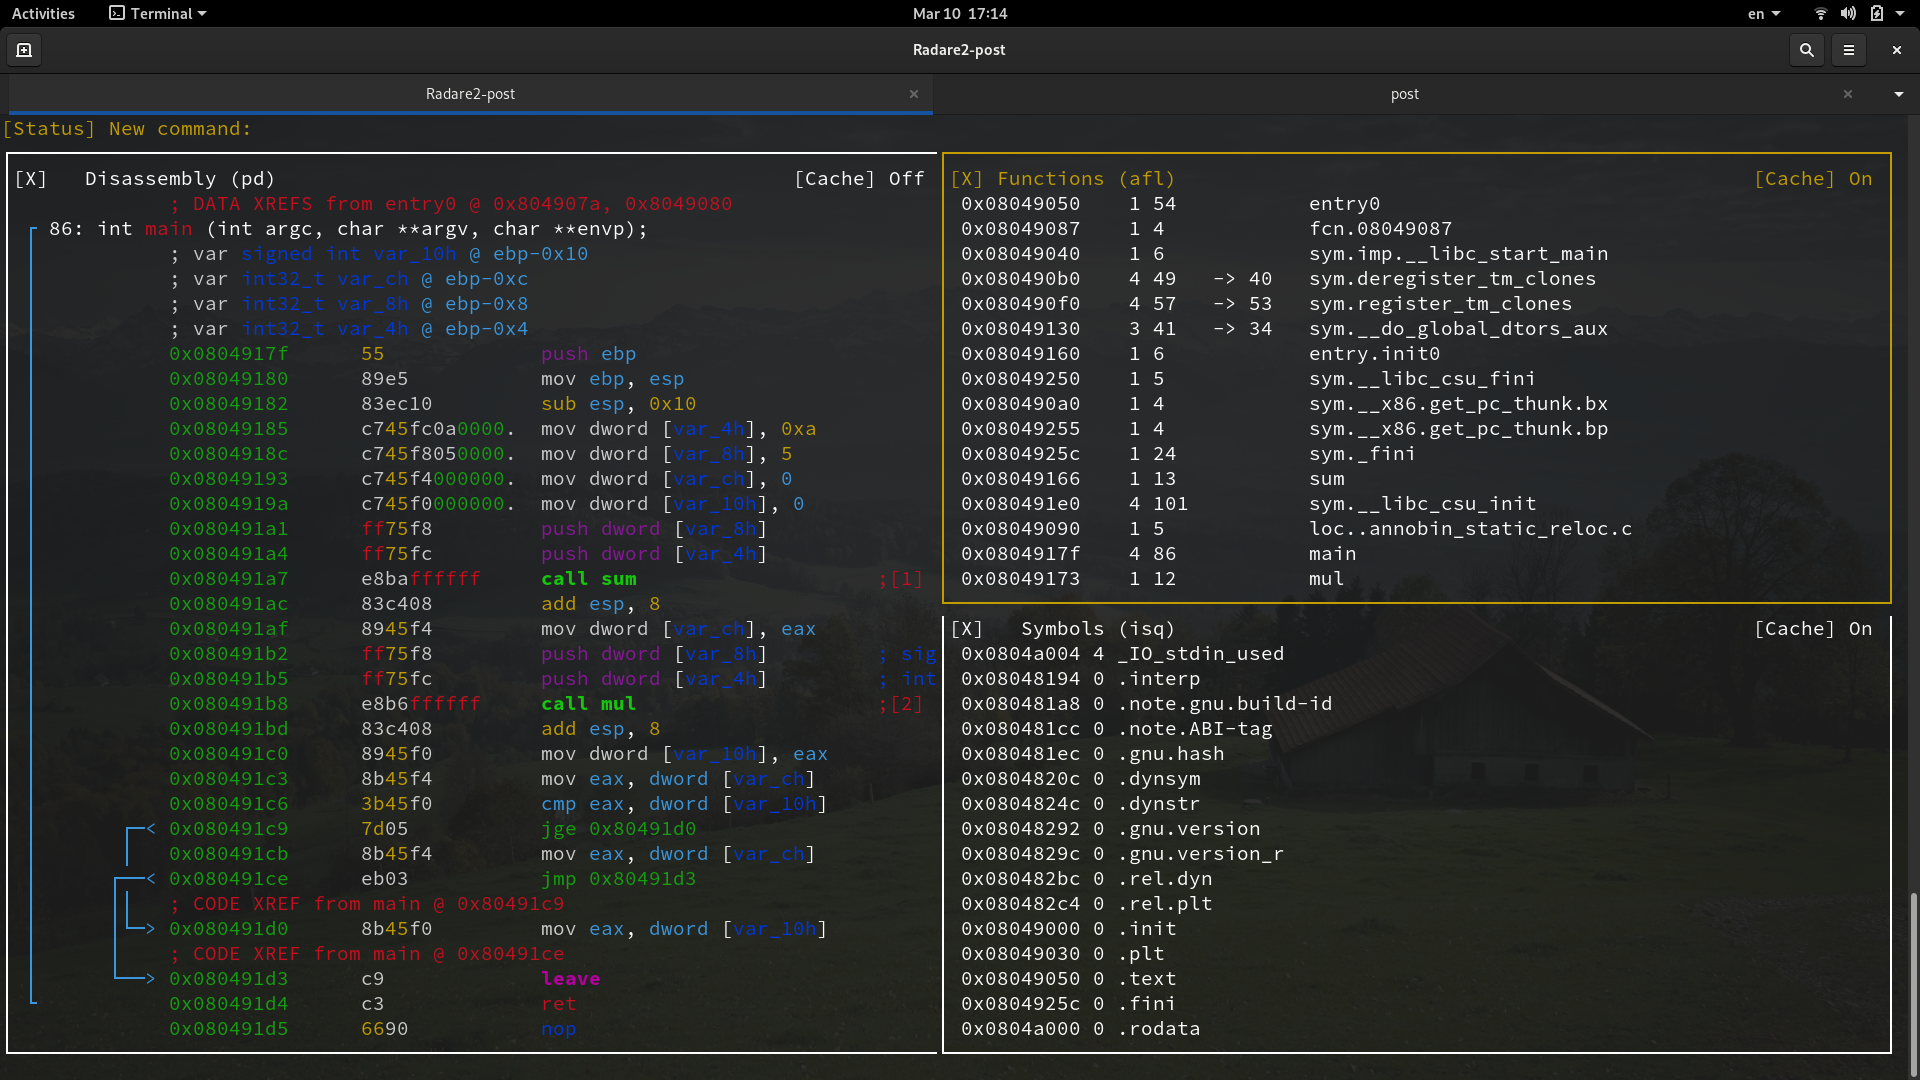Click the volume icon in the top bar
The width and height of the screenshot is (1920, 1080).
click(1848, 13)
